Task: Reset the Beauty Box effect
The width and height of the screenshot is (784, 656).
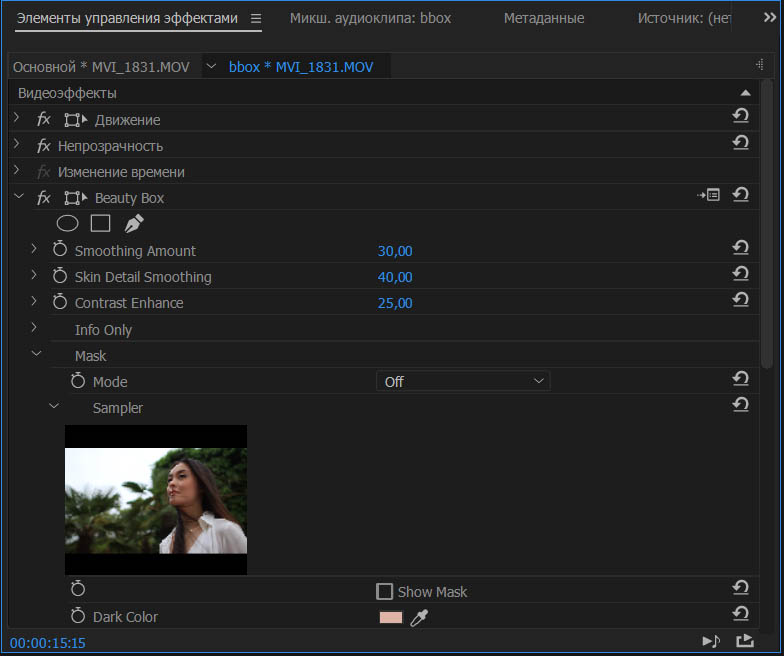Action: pyautogui.click(x=740, y=194)
